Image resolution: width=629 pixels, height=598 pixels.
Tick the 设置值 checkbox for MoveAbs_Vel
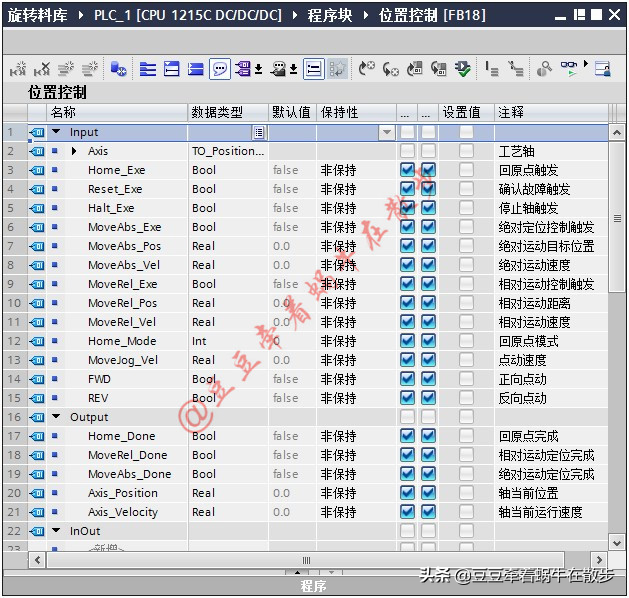pos(466,265)
